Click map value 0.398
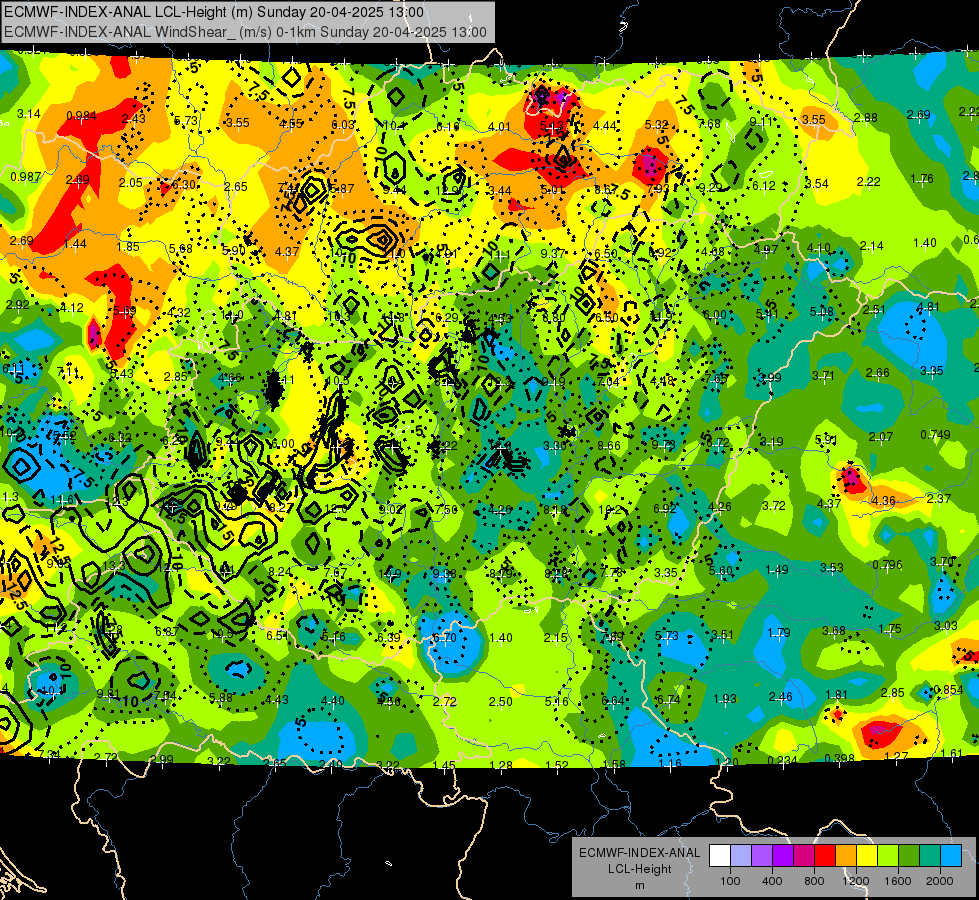 (x=839, y=758)
